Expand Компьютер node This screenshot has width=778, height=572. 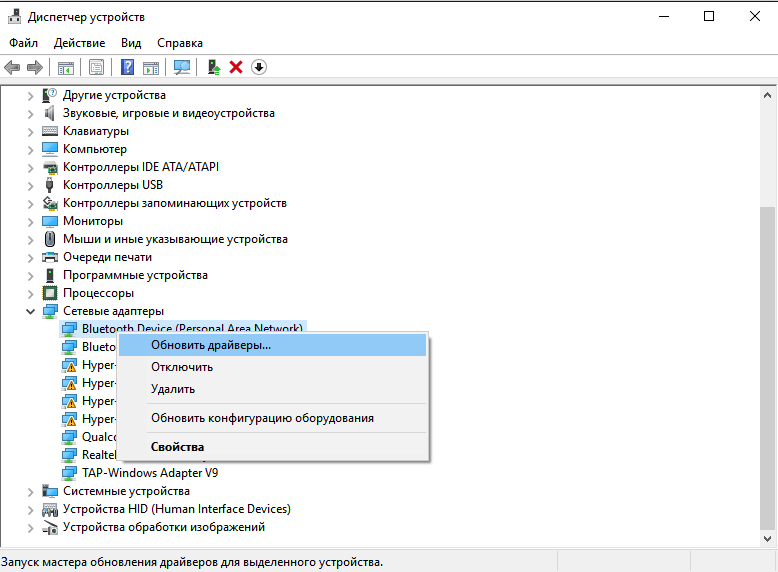(31, 149)
